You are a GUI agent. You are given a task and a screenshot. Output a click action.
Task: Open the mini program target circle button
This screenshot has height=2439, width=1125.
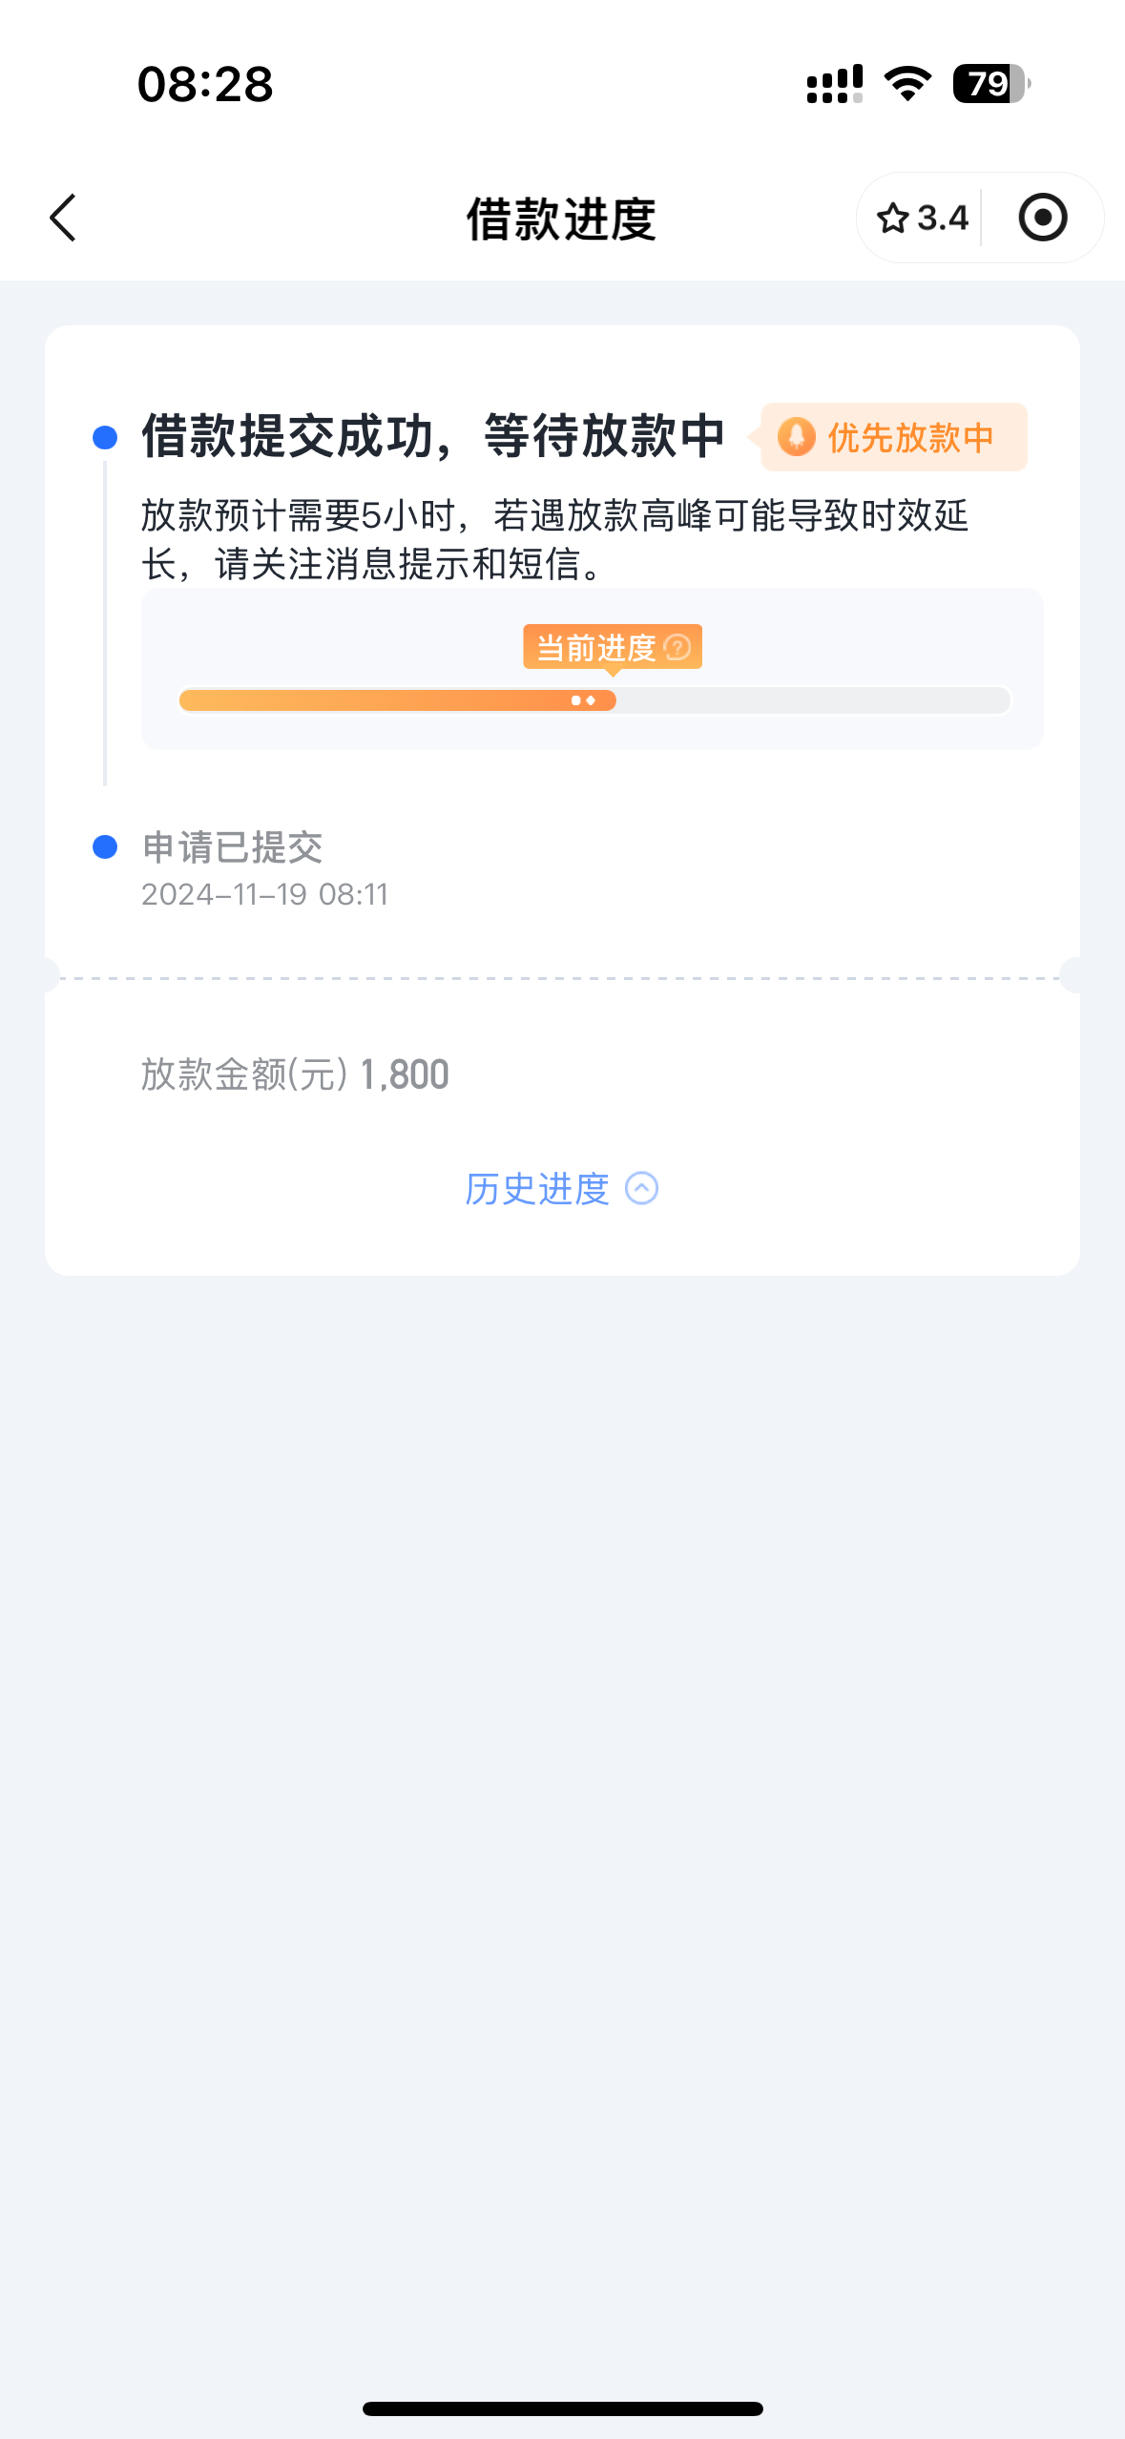click(1042, 218)
